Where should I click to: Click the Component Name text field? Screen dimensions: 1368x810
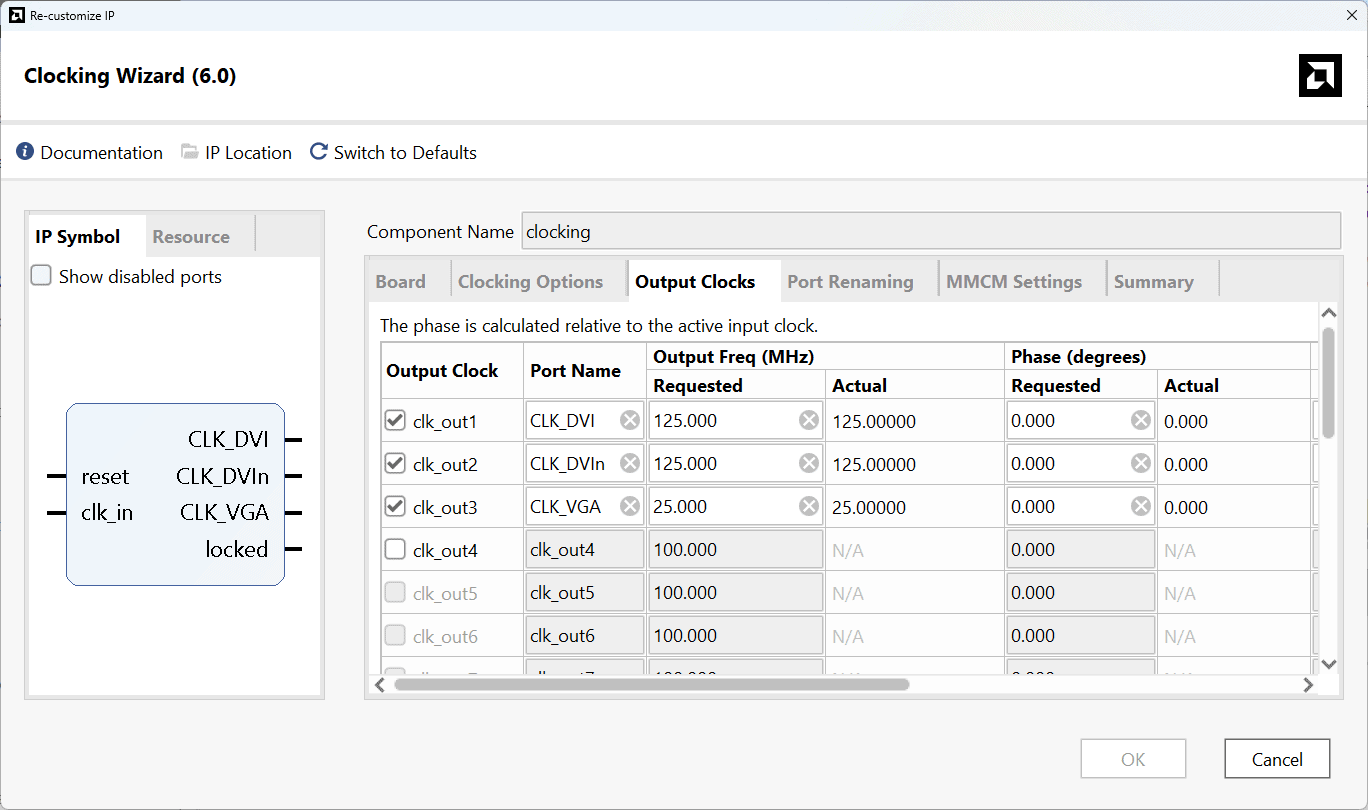(x=930, y=232)
